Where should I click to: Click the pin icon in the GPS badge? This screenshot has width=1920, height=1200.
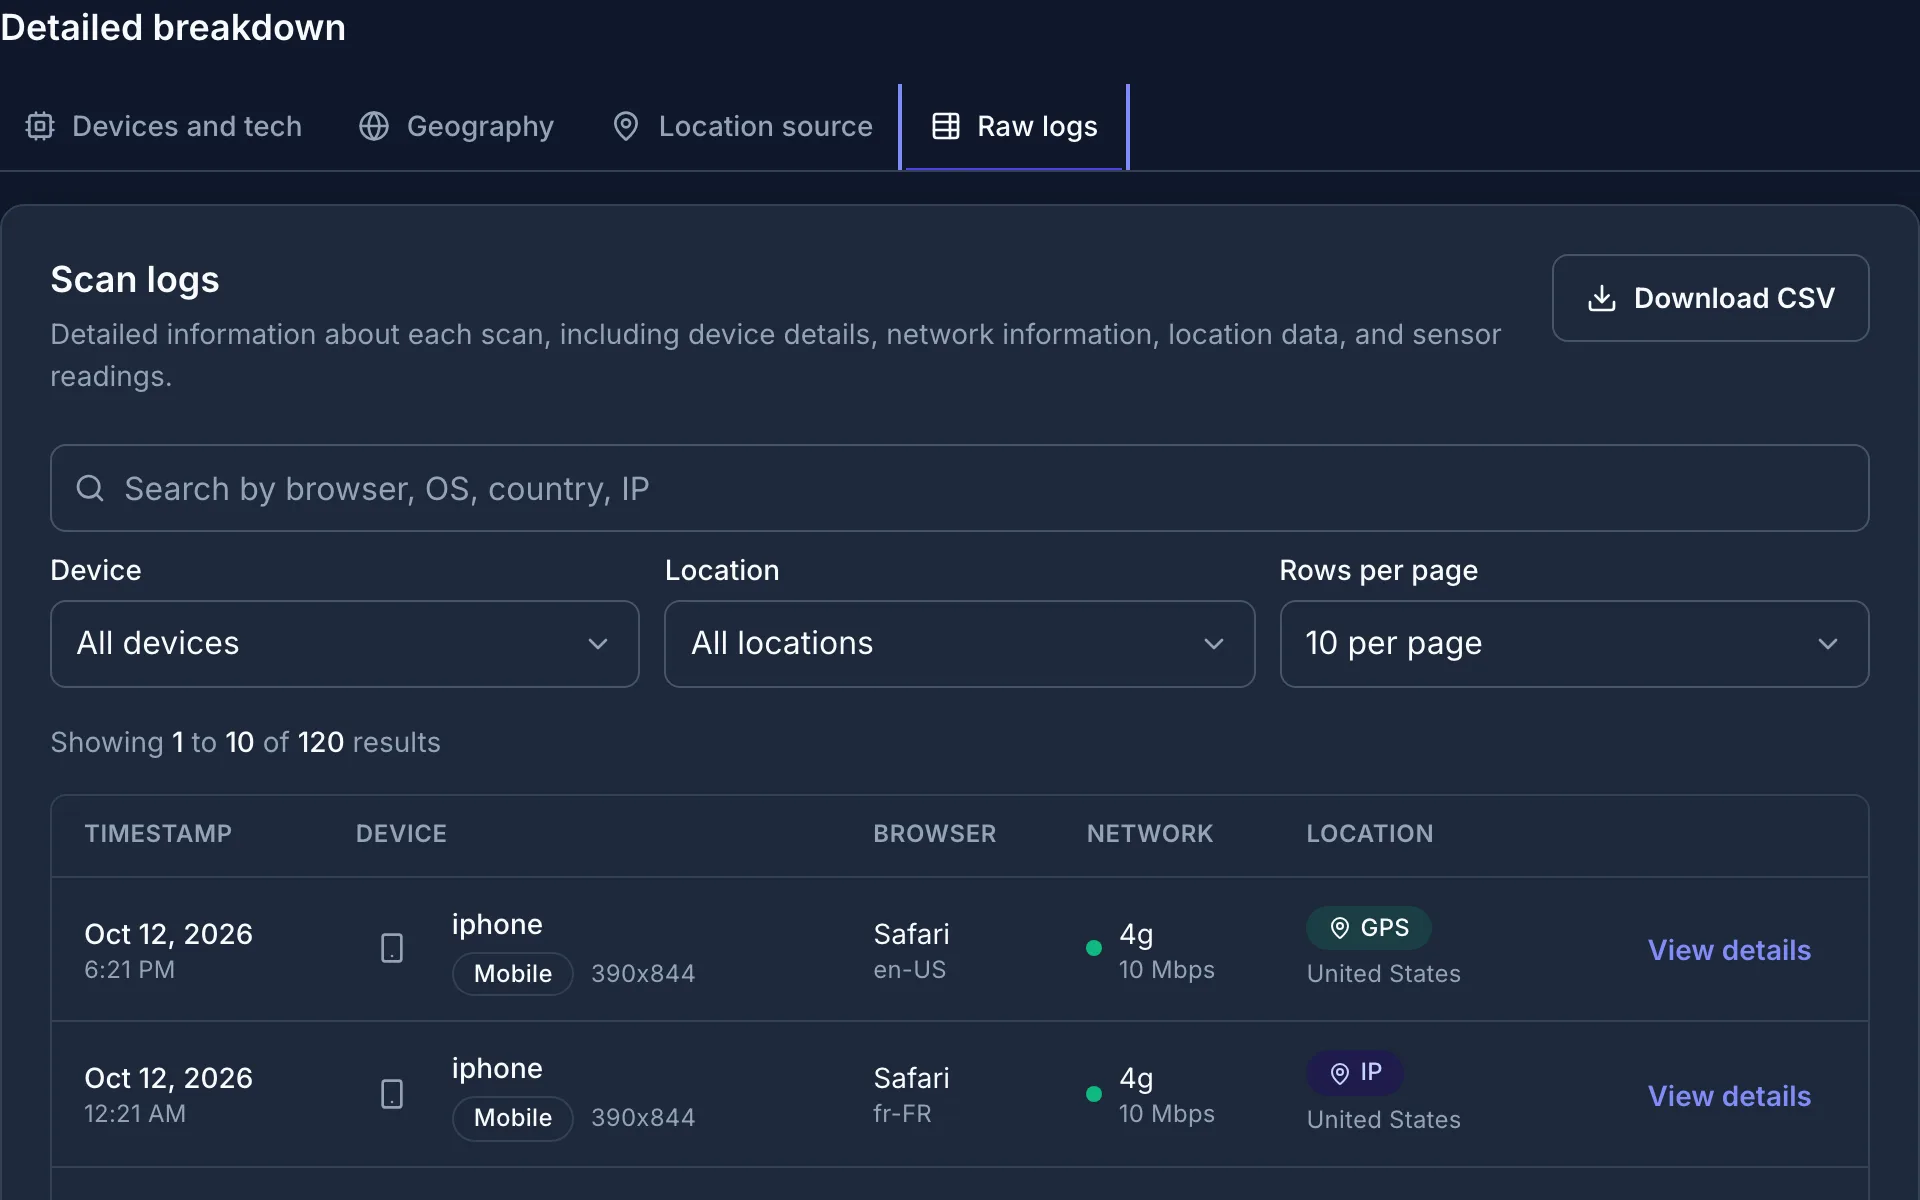click(1340, 928)
